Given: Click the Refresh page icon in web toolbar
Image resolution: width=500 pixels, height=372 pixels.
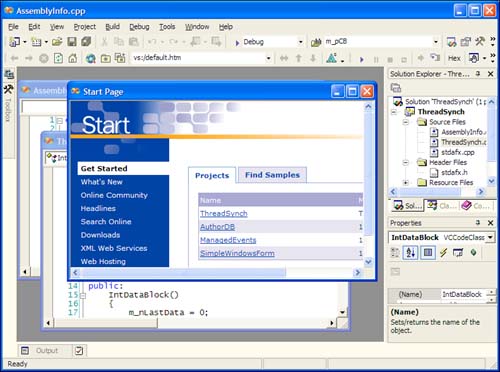Looking at the screenshot, I should (58, 58).
